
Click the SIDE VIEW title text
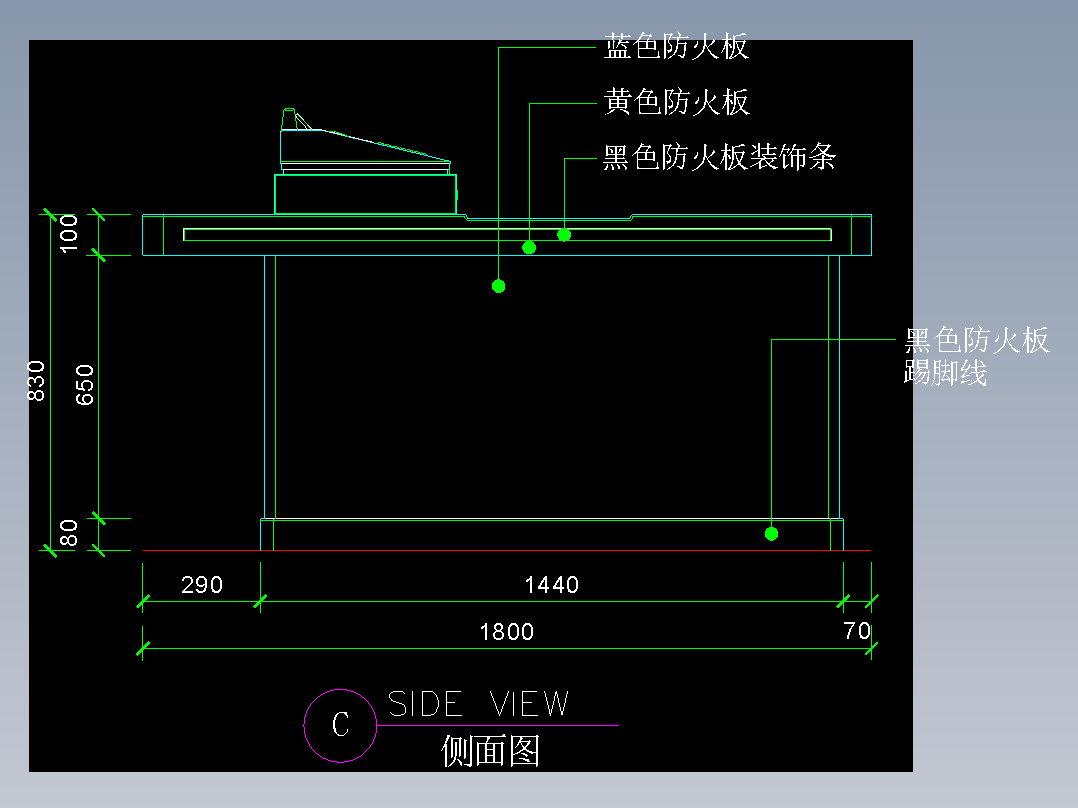[x=478, y=704]
